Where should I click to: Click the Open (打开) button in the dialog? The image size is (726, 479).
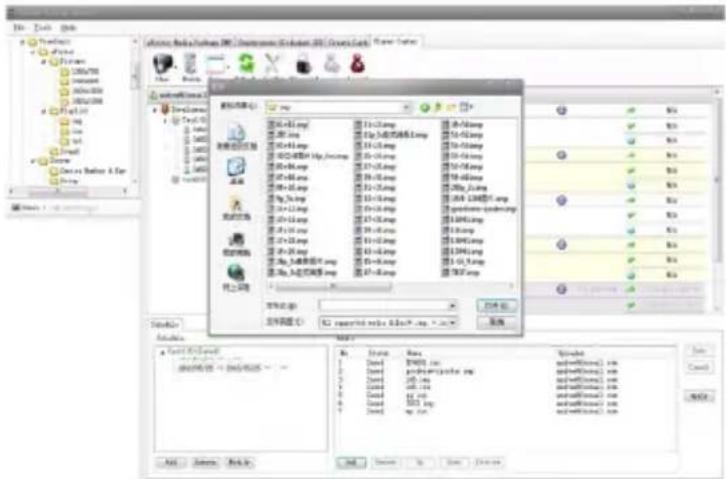pos(496,306)
